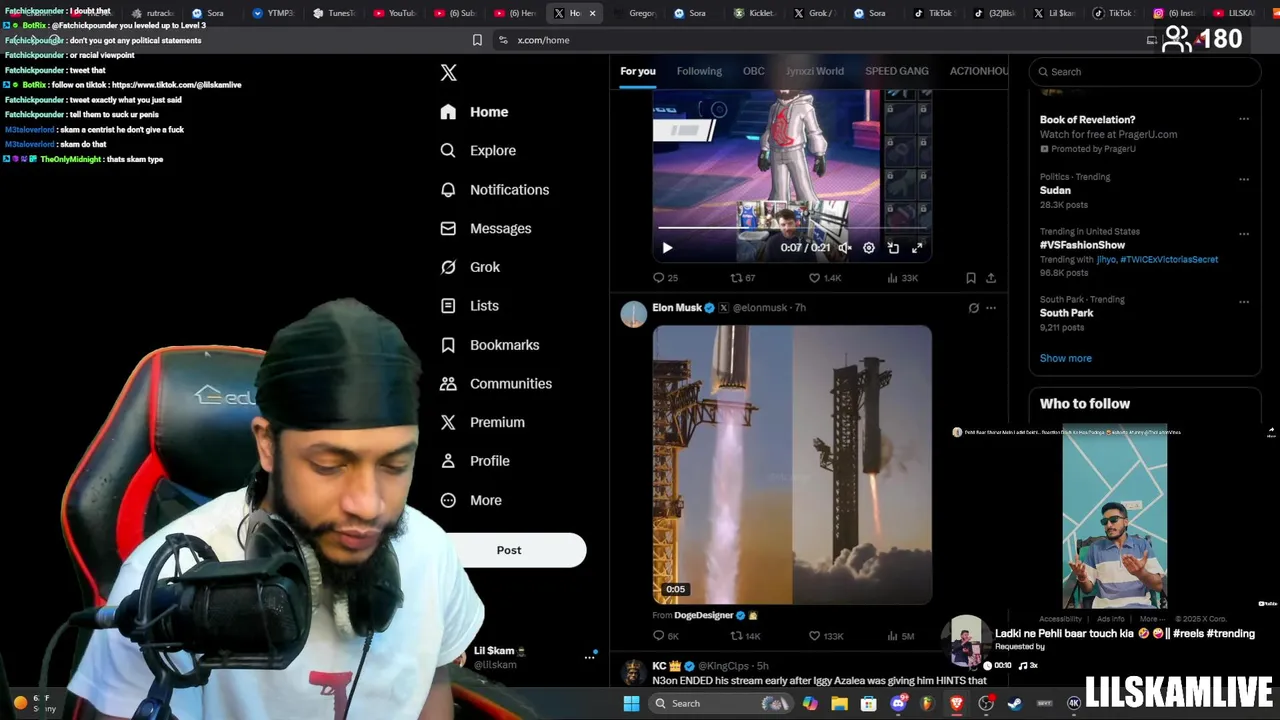Repost Elon's post with 14K reposts

(745, 636)
